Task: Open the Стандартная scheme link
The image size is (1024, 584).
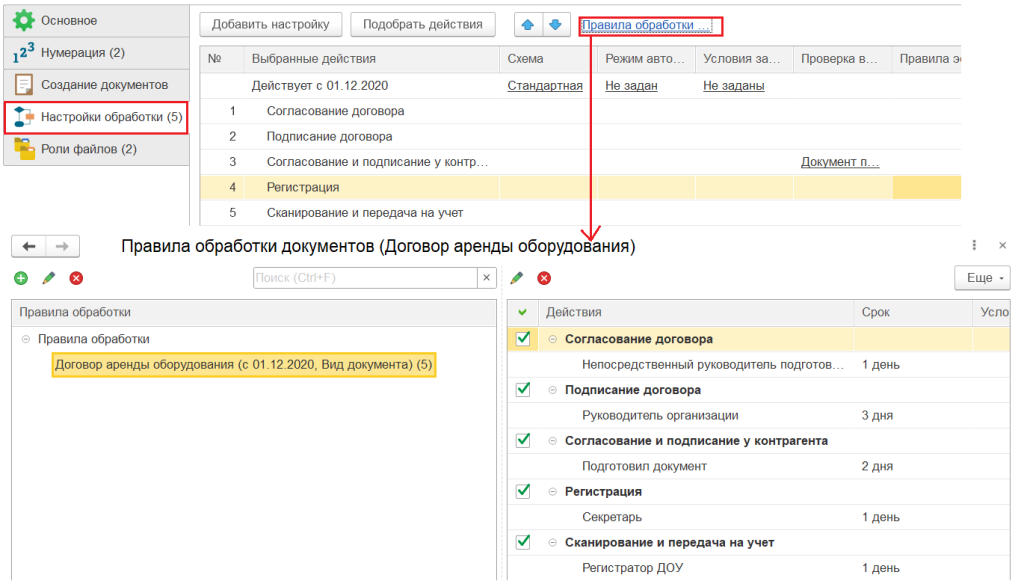Action: 545,86
